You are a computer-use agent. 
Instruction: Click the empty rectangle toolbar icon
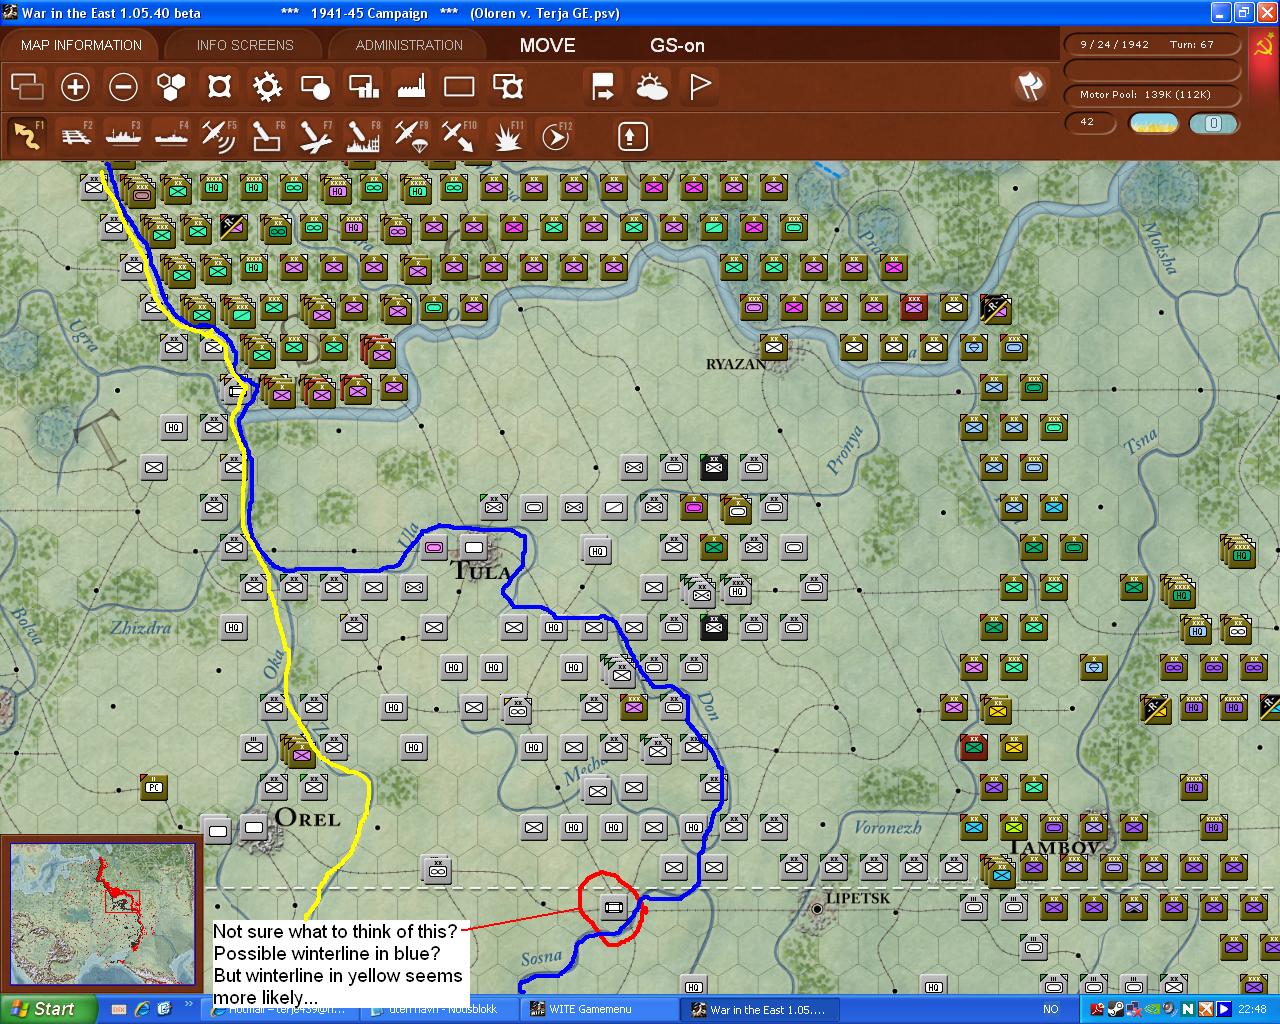click(459, 87)
